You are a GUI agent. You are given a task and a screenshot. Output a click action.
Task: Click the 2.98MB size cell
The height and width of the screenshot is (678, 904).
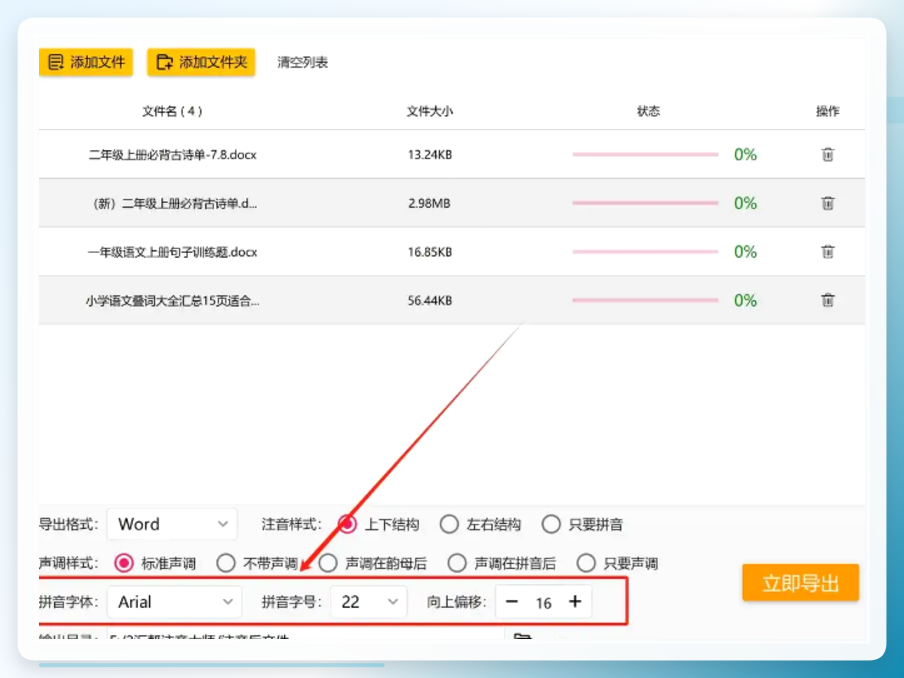[x=429, y=203]
